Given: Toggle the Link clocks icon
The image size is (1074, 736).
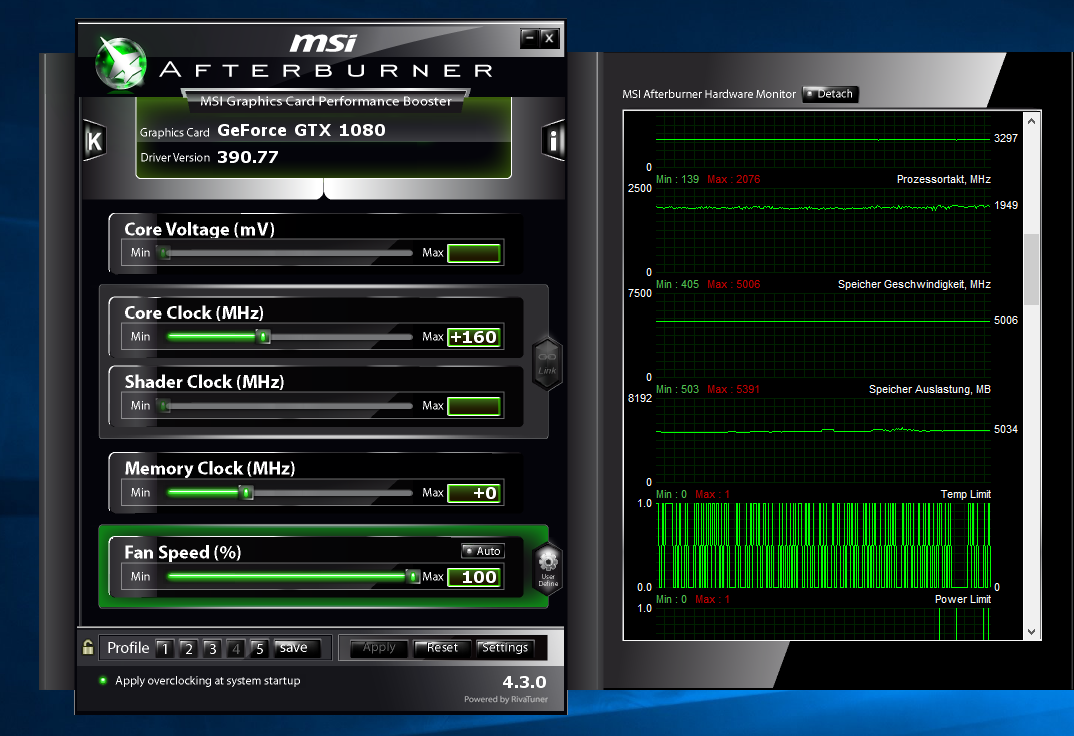Looking at the screenshot, I should 547,364.
